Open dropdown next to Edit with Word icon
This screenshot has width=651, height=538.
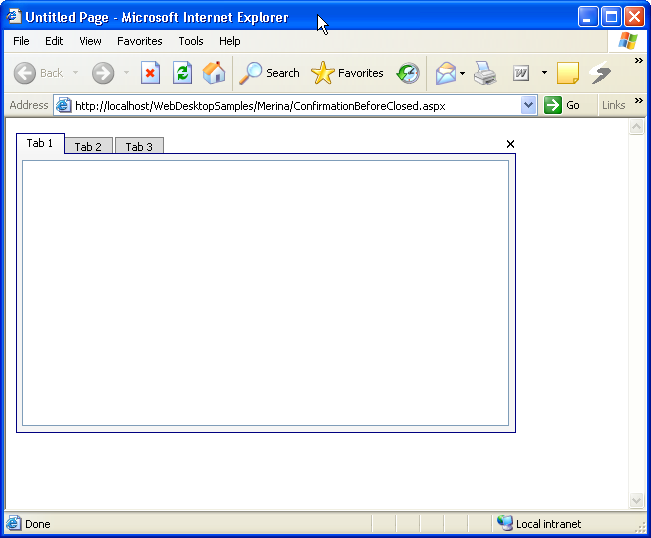tap(544, 73)
